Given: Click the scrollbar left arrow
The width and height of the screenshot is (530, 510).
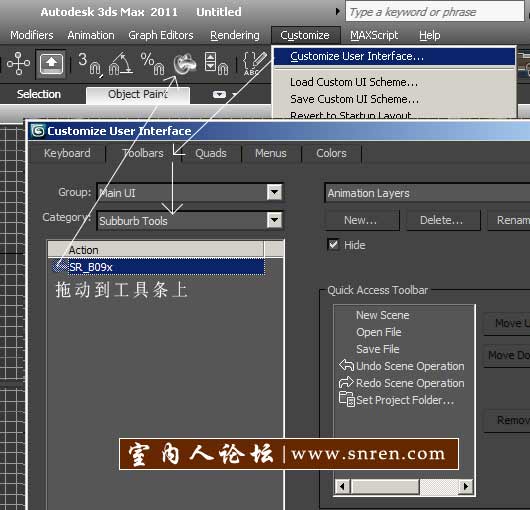Looking at the screenshot, I should tap(342, 486).
